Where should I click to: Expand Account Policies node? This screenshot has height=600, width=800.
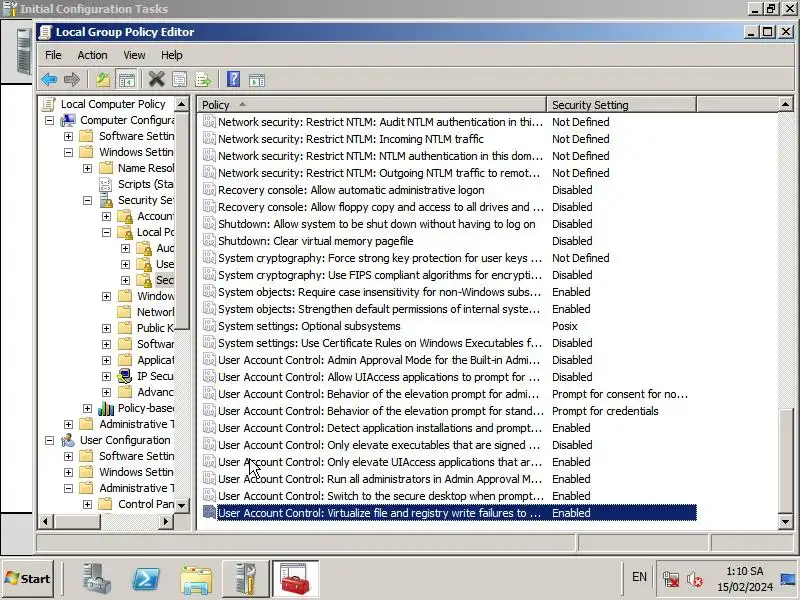click(106, 216)
